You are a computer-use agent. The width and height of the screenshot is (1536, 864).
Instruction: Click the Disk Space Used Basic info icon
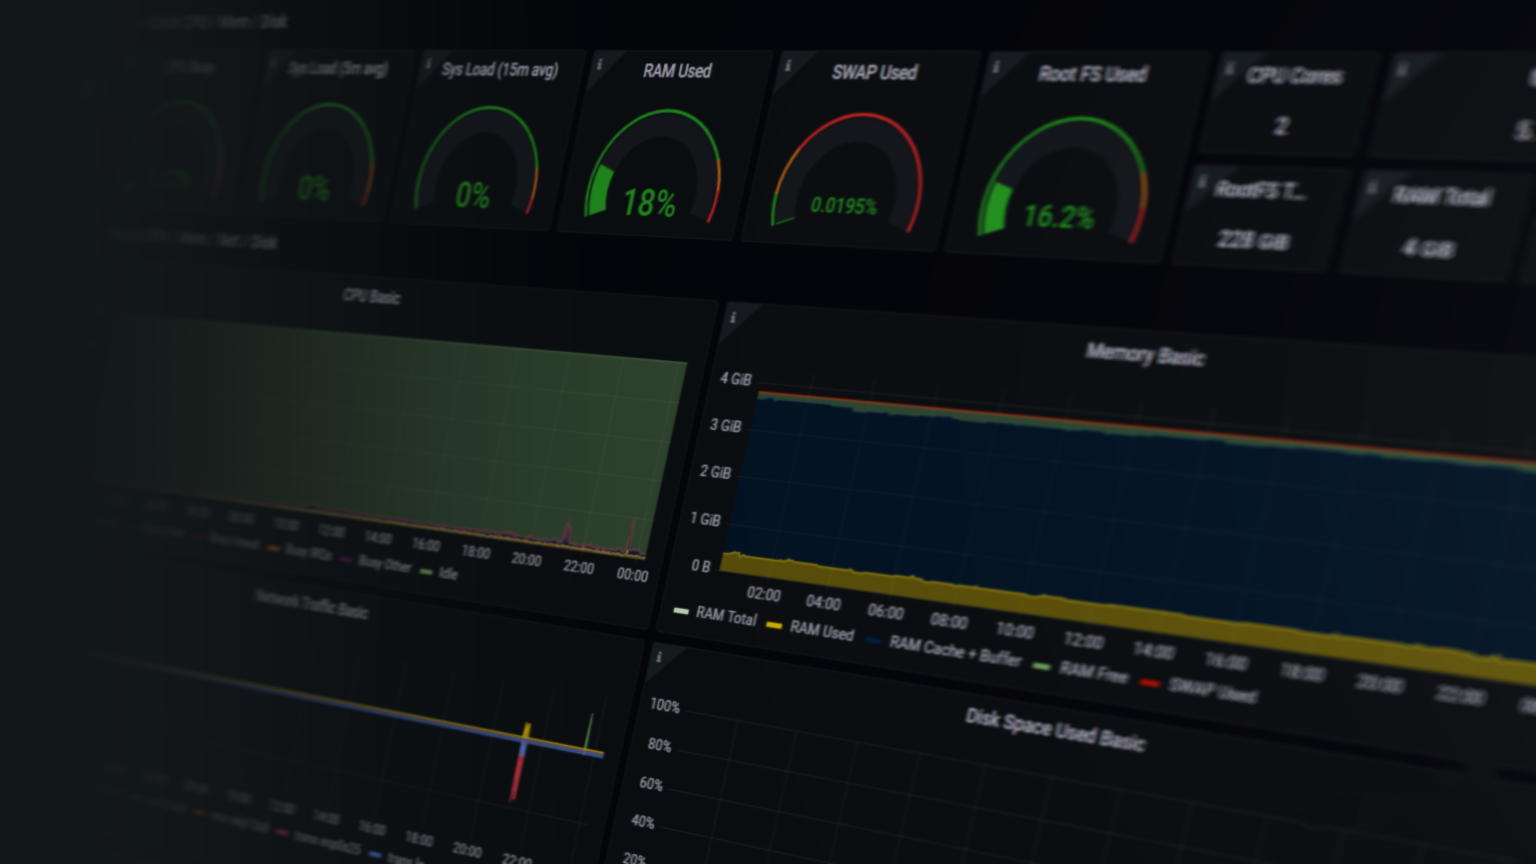[x=658, y=657]
